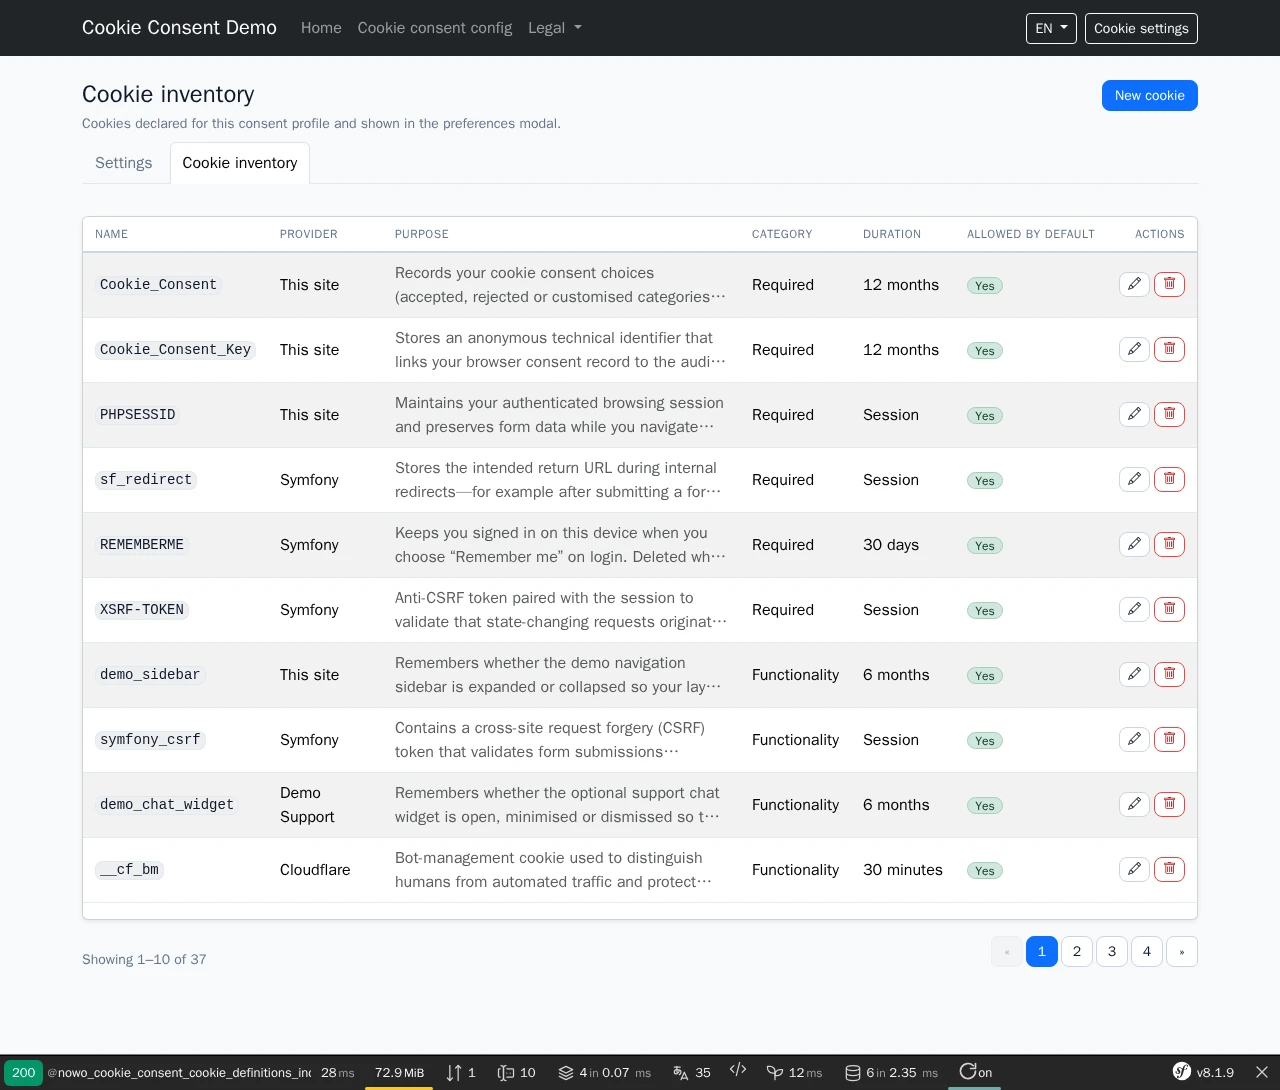Delete the REMEMBERME cookie

1169,544
